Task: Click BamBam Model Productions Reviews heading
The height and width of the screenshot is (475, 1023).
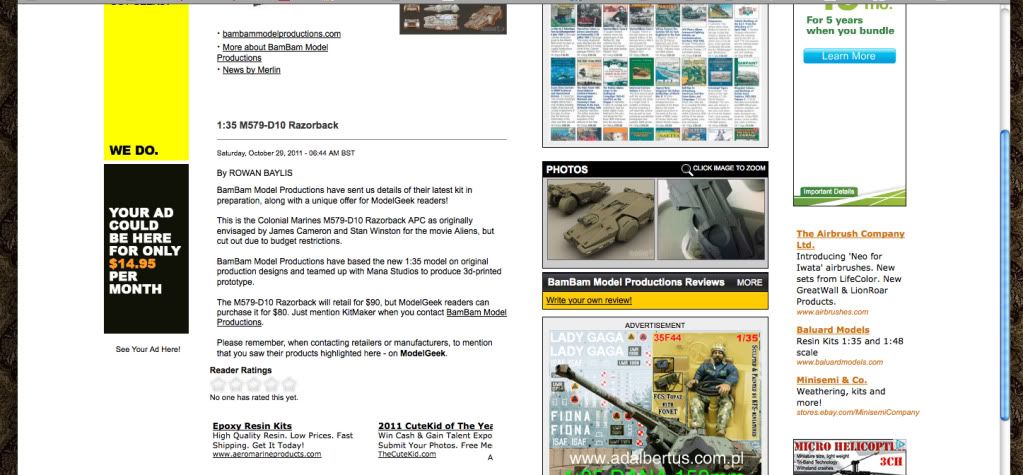Action: click(635, 283)
